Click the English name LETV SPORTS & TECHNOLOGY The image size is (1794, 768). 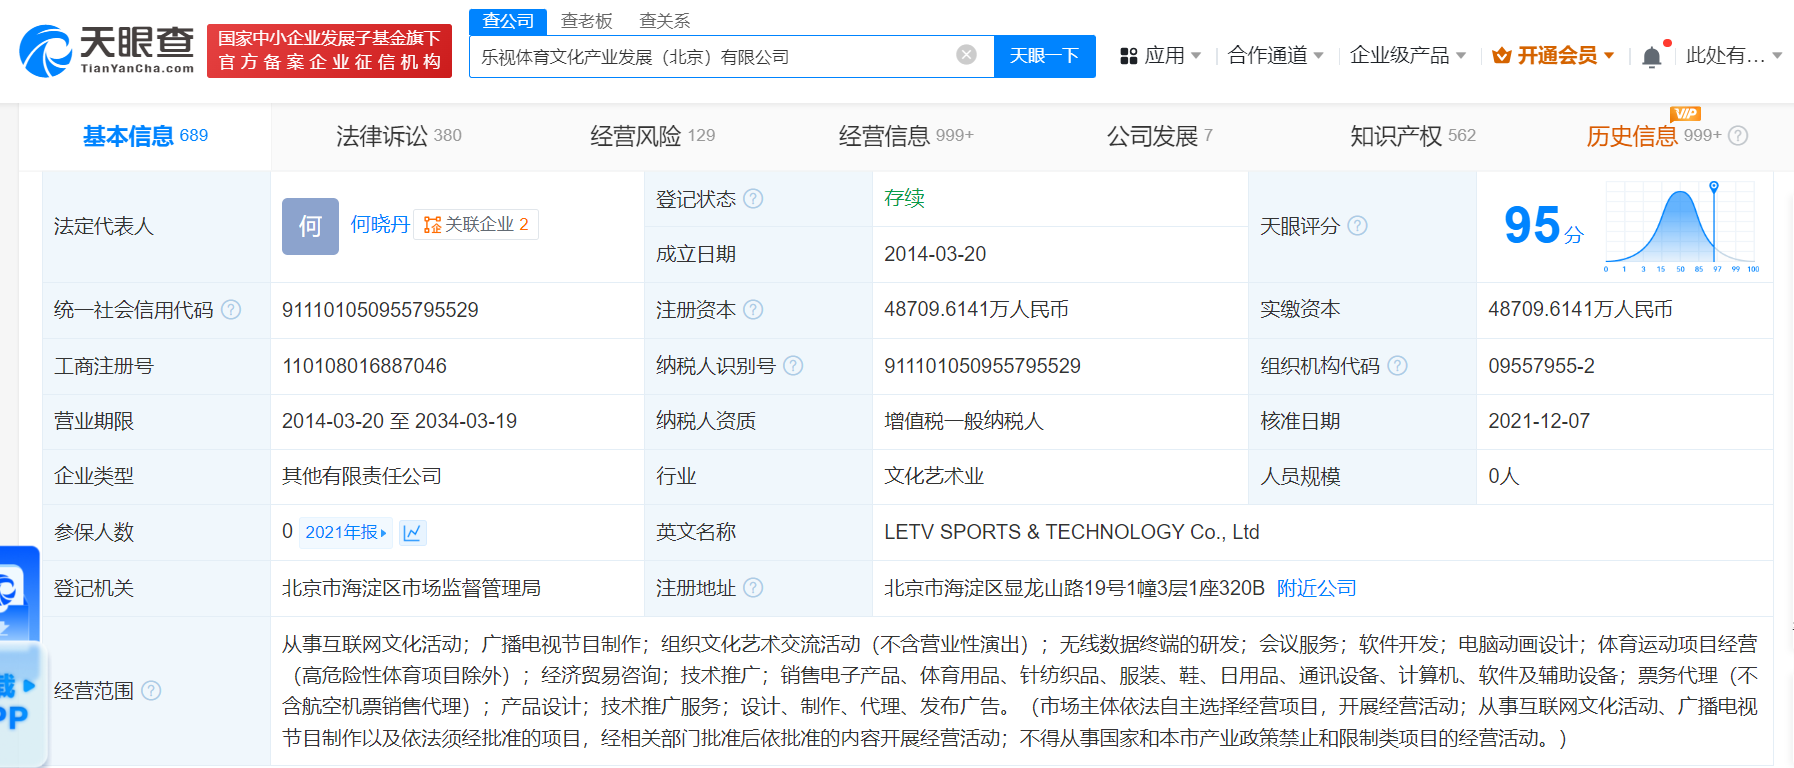click(1071, 532)
